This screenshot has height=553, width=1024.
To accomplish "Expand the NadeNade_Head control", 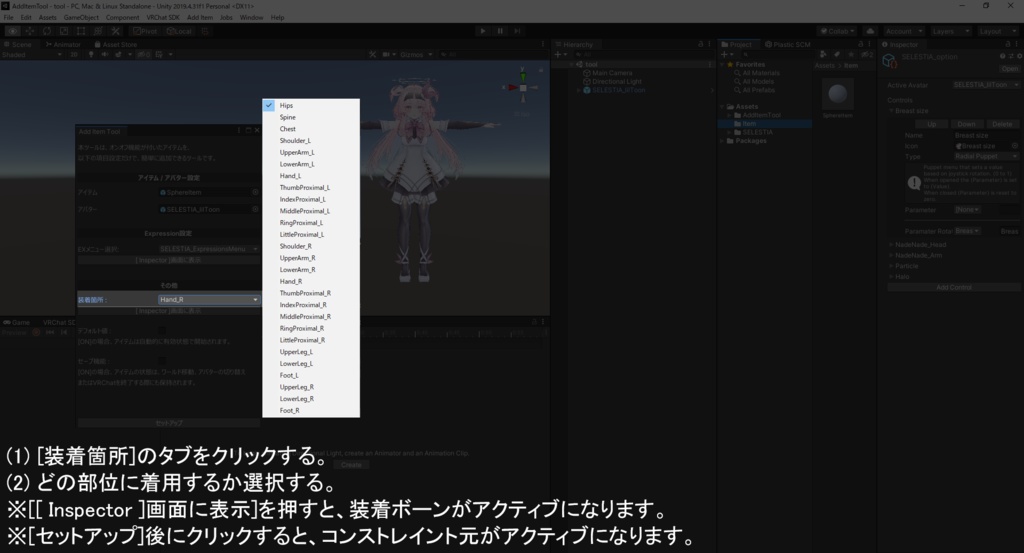I will (x=891, y=245).
